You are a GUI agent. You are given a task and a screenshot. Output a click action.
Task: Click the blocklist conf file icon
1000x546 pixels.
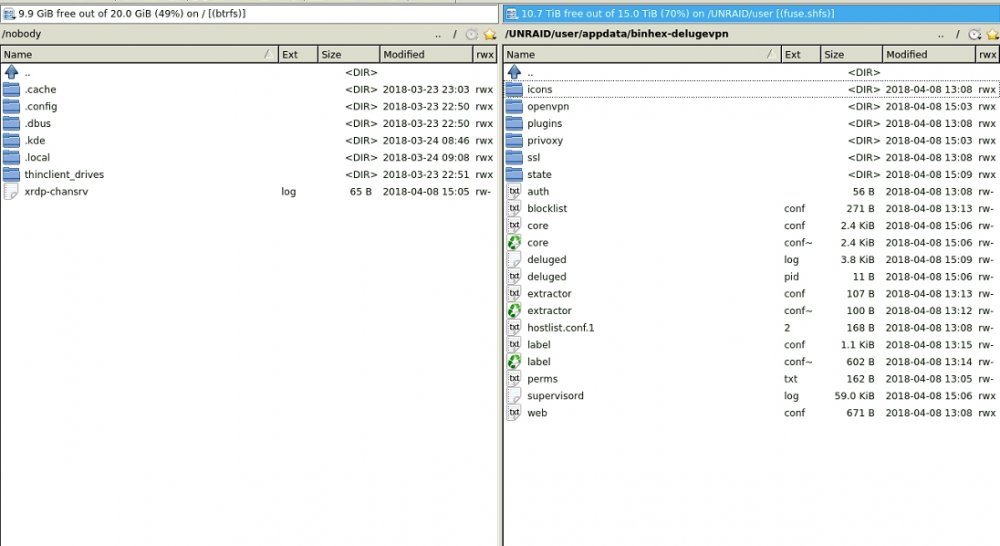coord(515,209)
